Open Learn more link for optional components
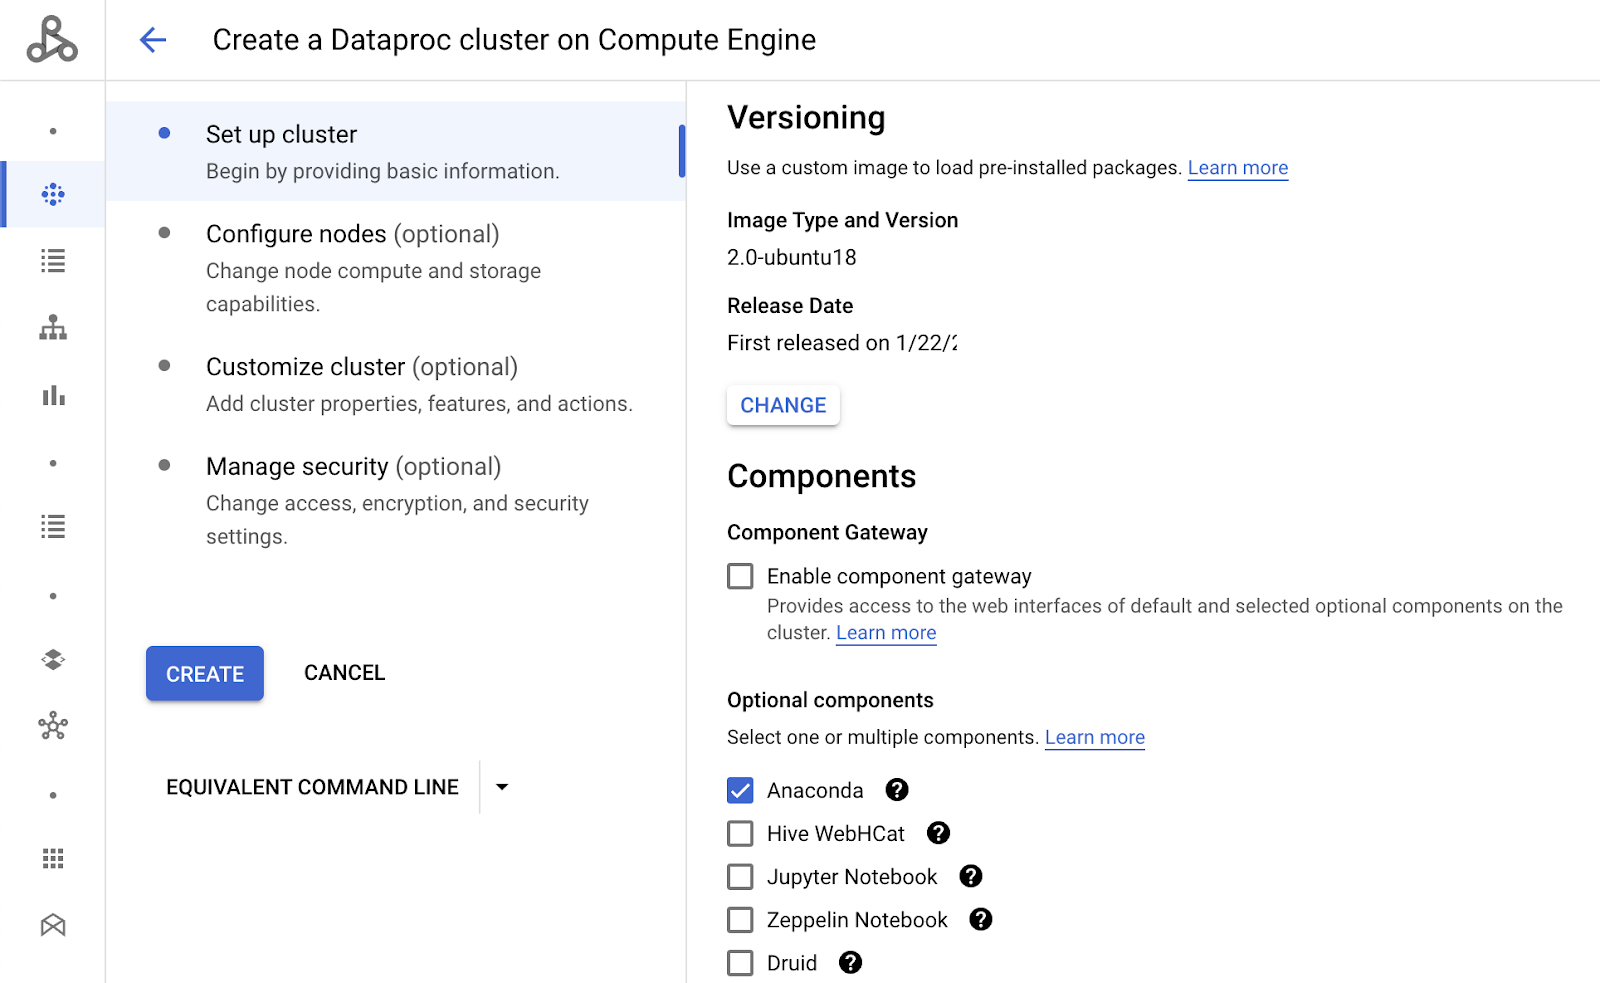The width and height of the screenshot is (1600, 983). (1094, 738)
